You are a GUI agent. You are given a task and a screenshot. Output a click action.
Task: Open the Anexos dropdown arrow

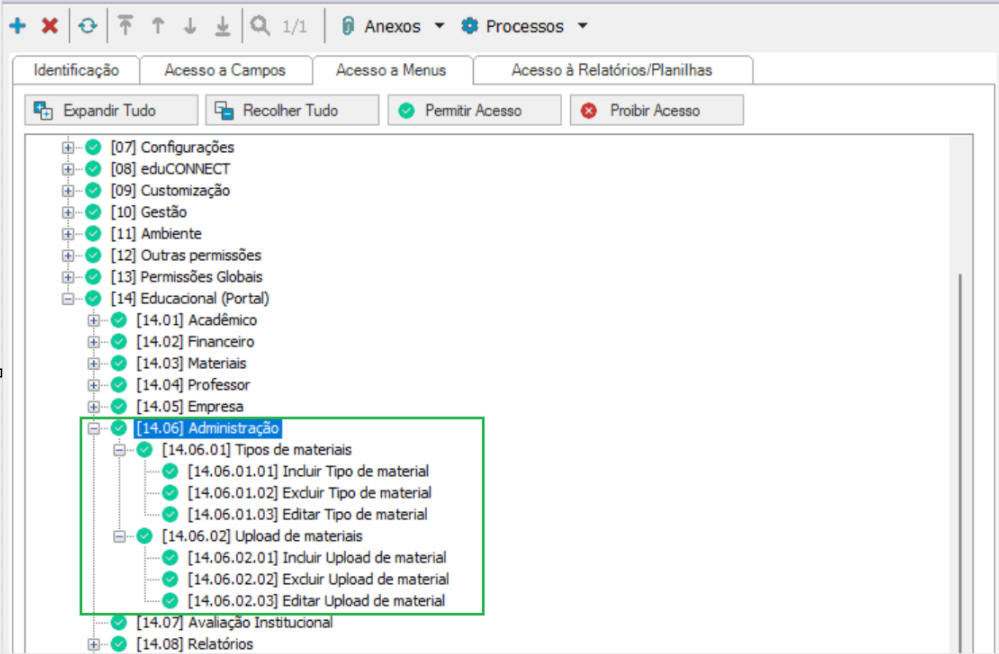click(x=439, y=26)
